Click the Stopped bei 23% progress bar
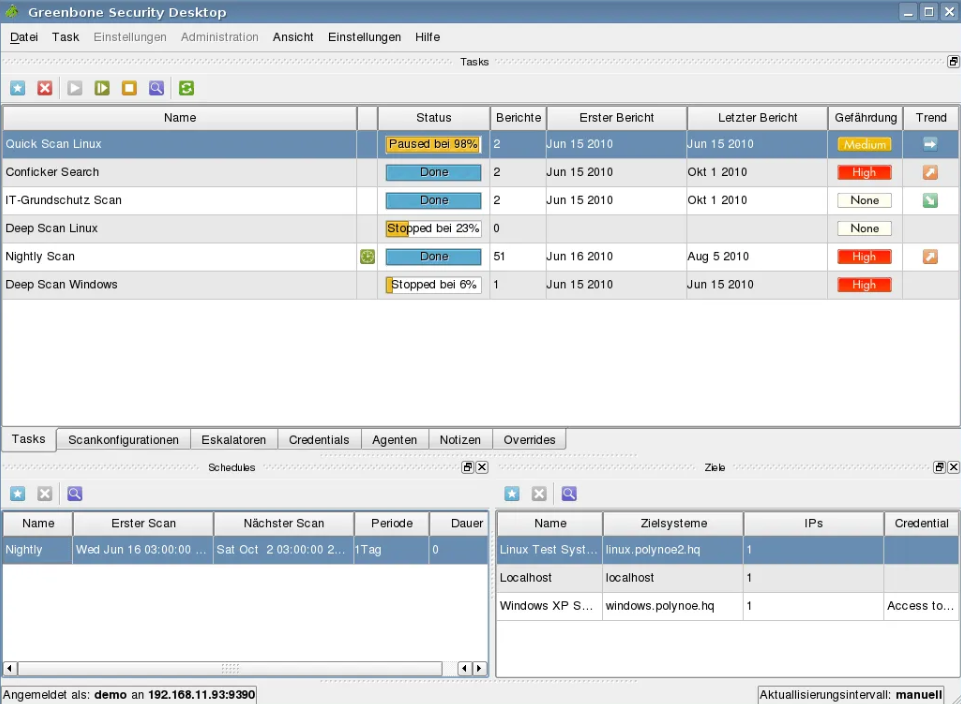Screen dimensions: 961x704 coord(433,229)
